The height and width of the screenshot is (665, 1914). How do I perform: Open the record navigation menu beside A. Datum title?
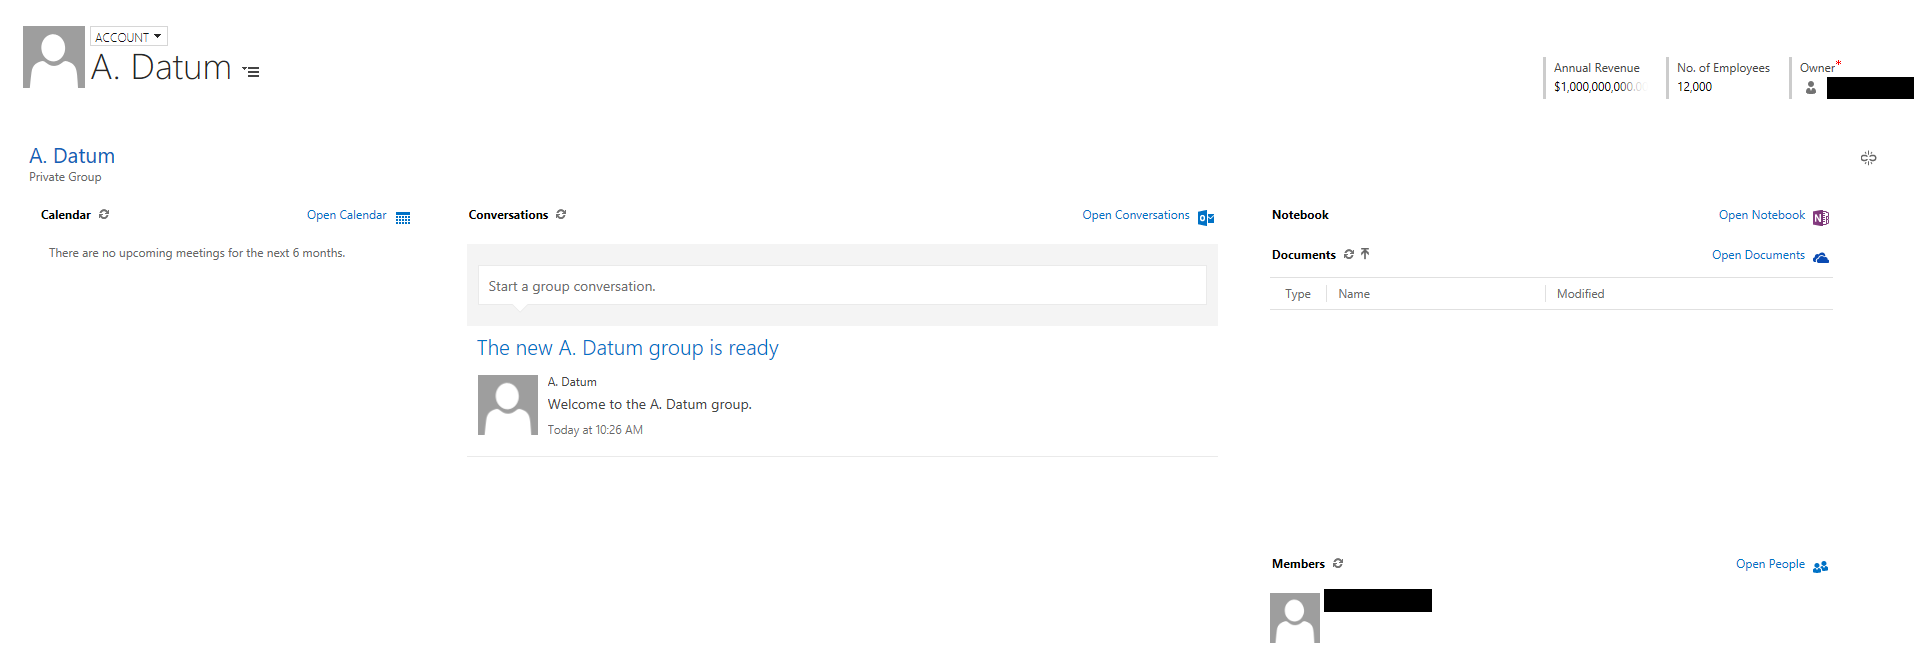(251, 71)
